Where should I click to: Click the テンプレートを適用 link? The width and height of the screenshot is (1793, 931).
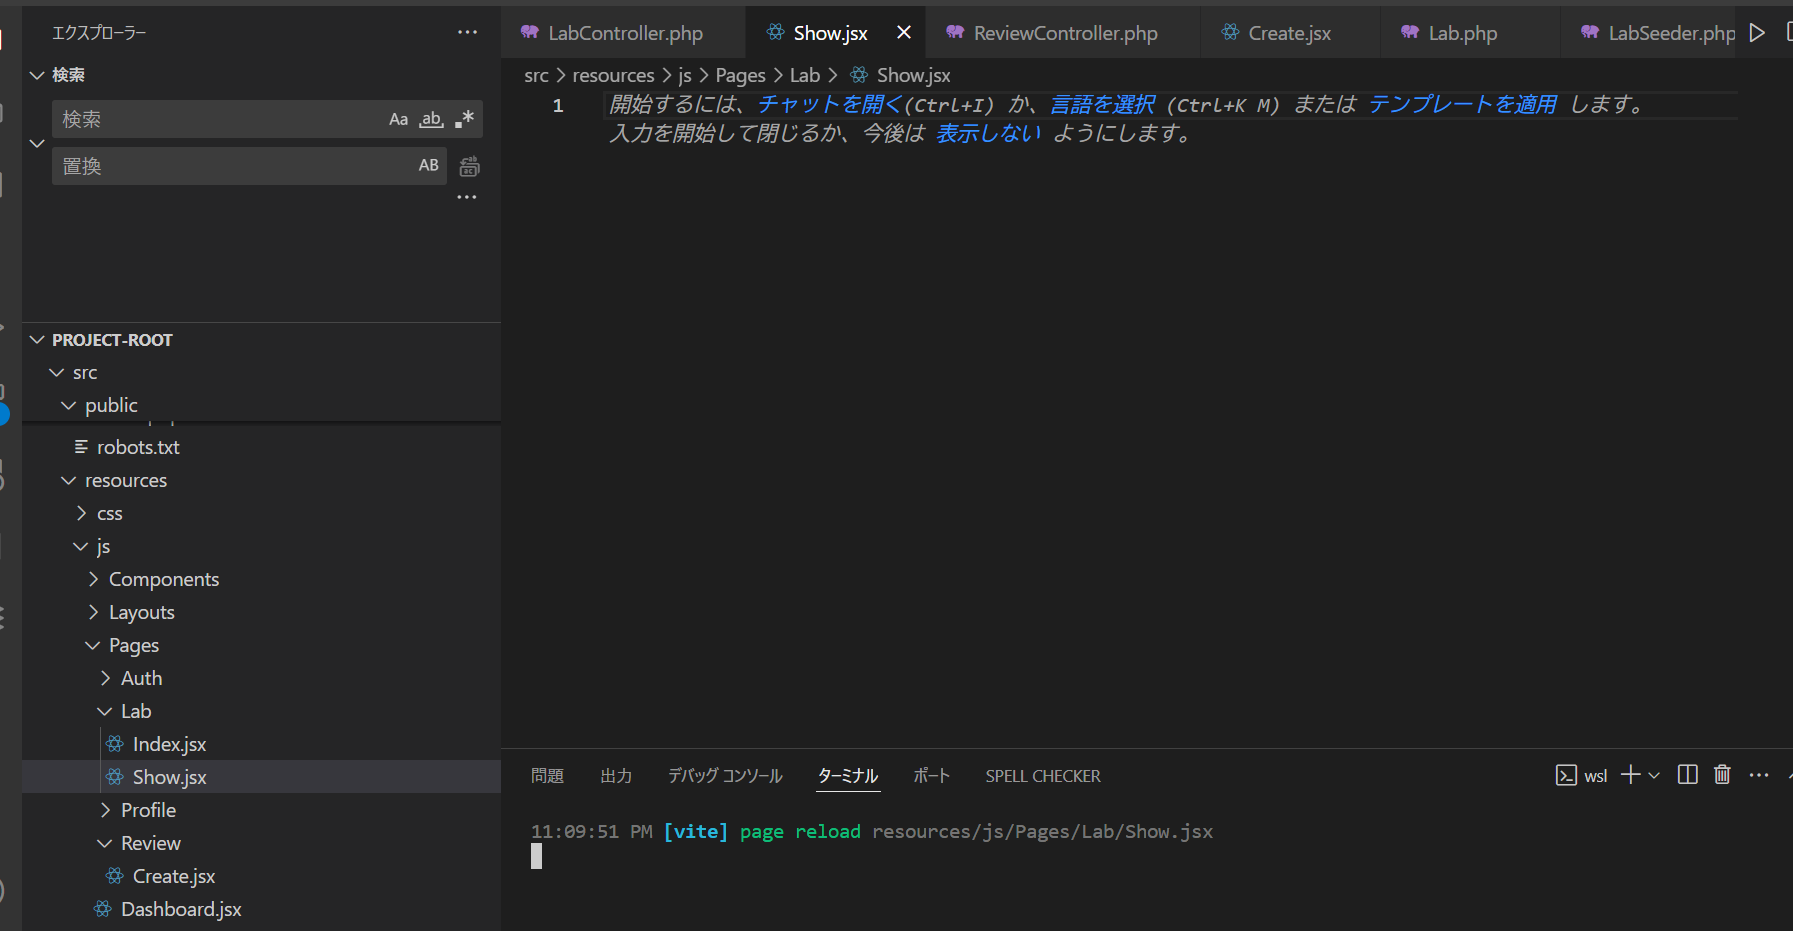coord(1463,104)
